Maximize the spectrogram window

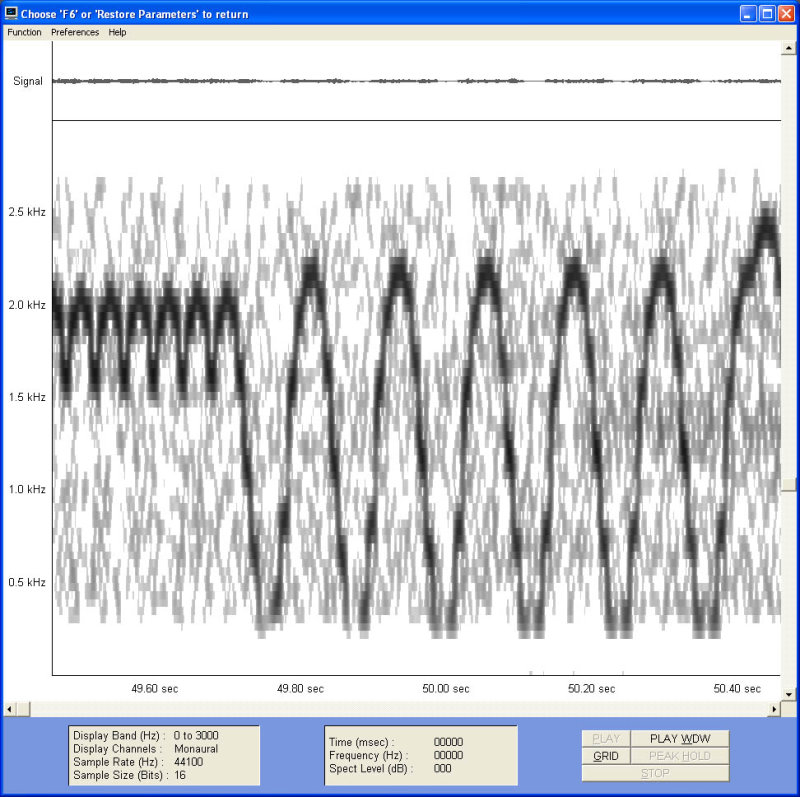[x=767, y=14]
